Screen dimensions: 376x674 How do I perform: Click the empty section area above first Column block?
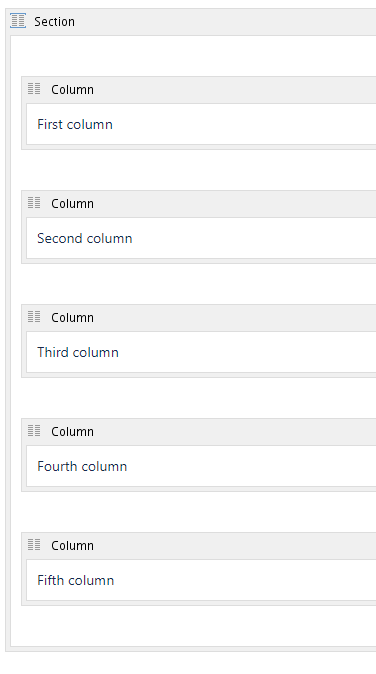(x=193, y=56)
